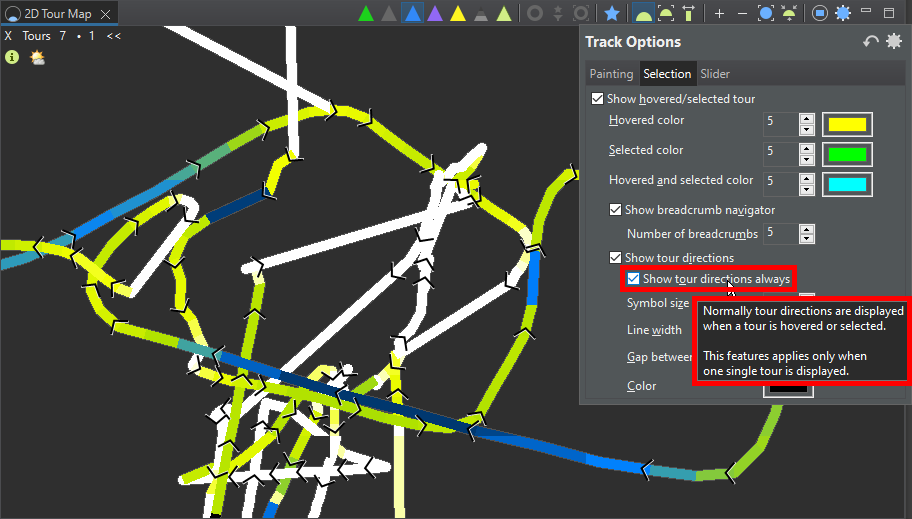This screenshot has width=912, height=519.
Task: Select the blue triangle tour color icon
Action: pyautogui.click(x=412, y=13)
